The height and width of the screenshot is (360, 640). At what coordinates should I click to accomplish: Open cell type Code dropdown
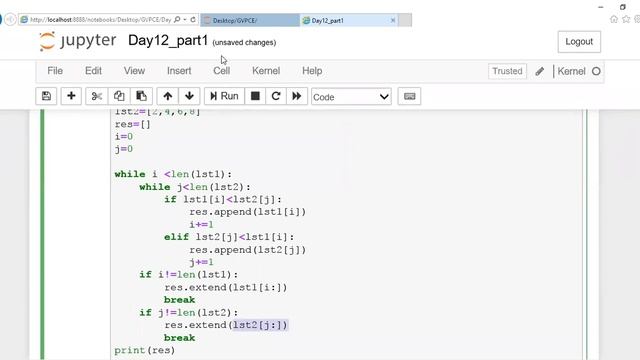(351, 97)
